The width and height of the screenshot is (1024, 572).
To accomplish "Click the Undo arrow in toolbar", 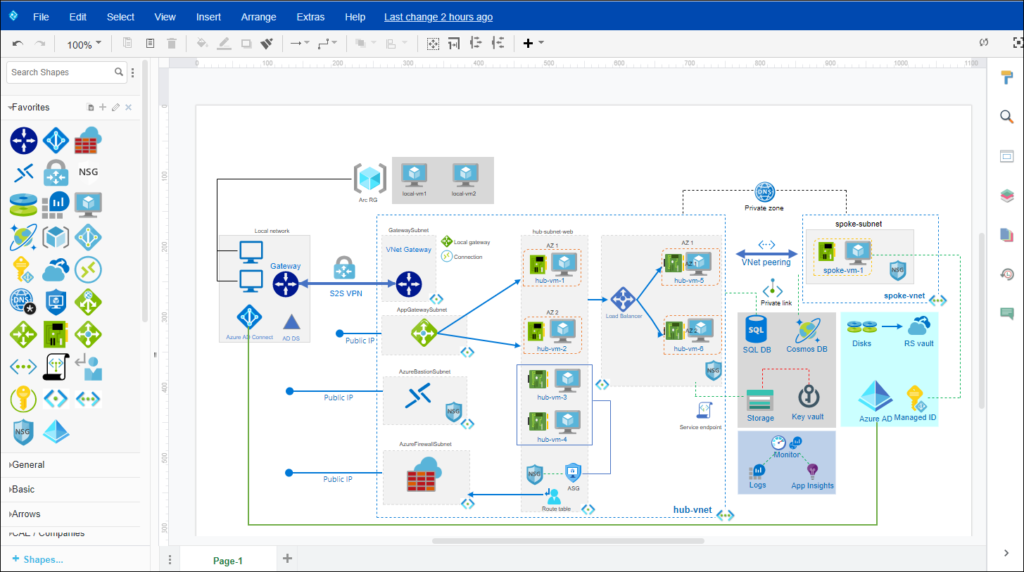I will 18,43.
